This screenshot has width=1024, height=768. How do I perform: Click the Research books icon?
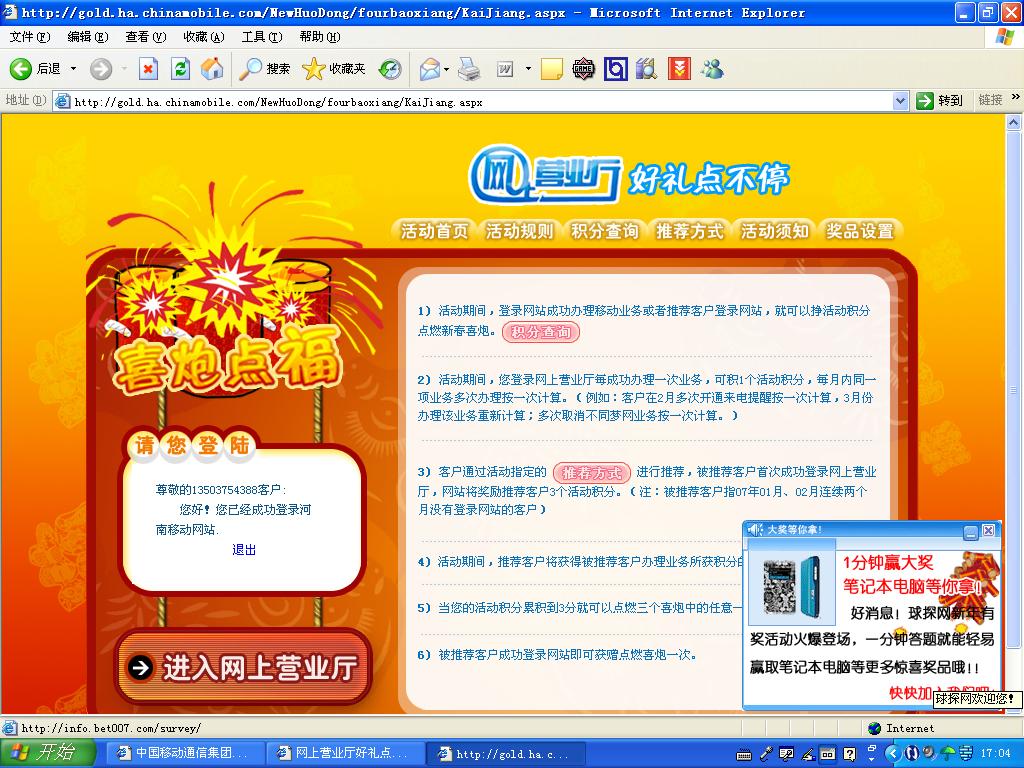click(x=647, y=69)
